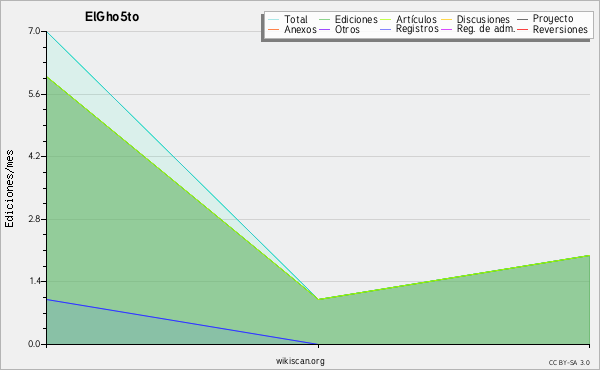
Task: Click the 'Ediciones' legend label
Action: point(356,19)
